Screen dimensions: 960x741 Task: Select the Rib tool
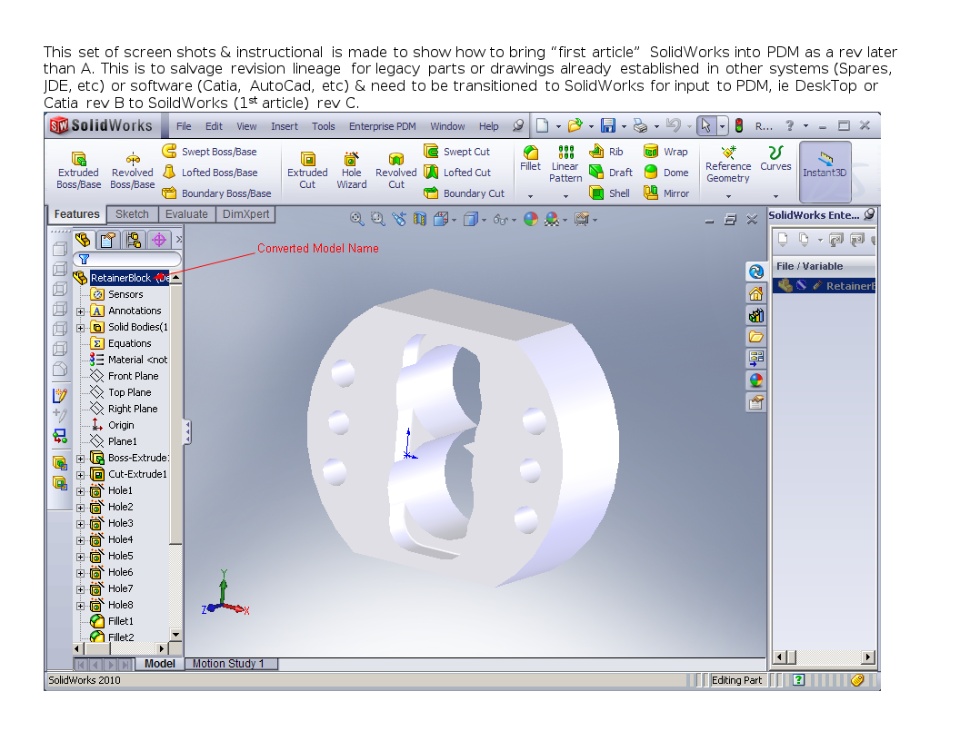pos(606,151)
